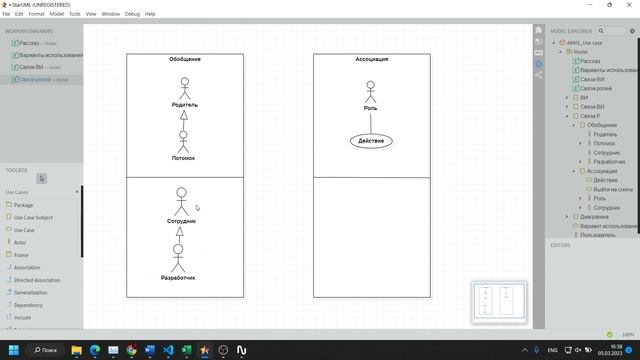Select the Сотрудник actor on the canvas
Image resolution: width=640 pixels, height=360 pixels.
coord(181,205)
